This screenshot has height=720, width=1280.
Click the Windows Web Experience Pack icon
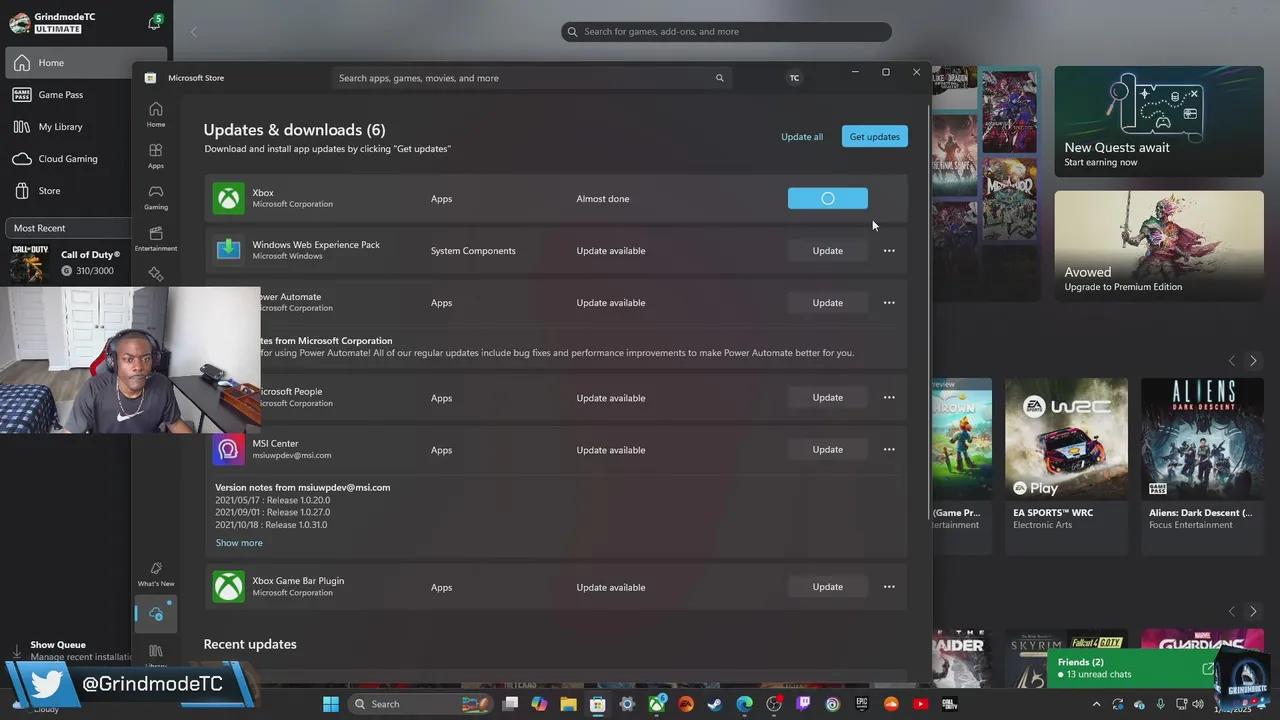pyautogui.click(x=229, y=250)
